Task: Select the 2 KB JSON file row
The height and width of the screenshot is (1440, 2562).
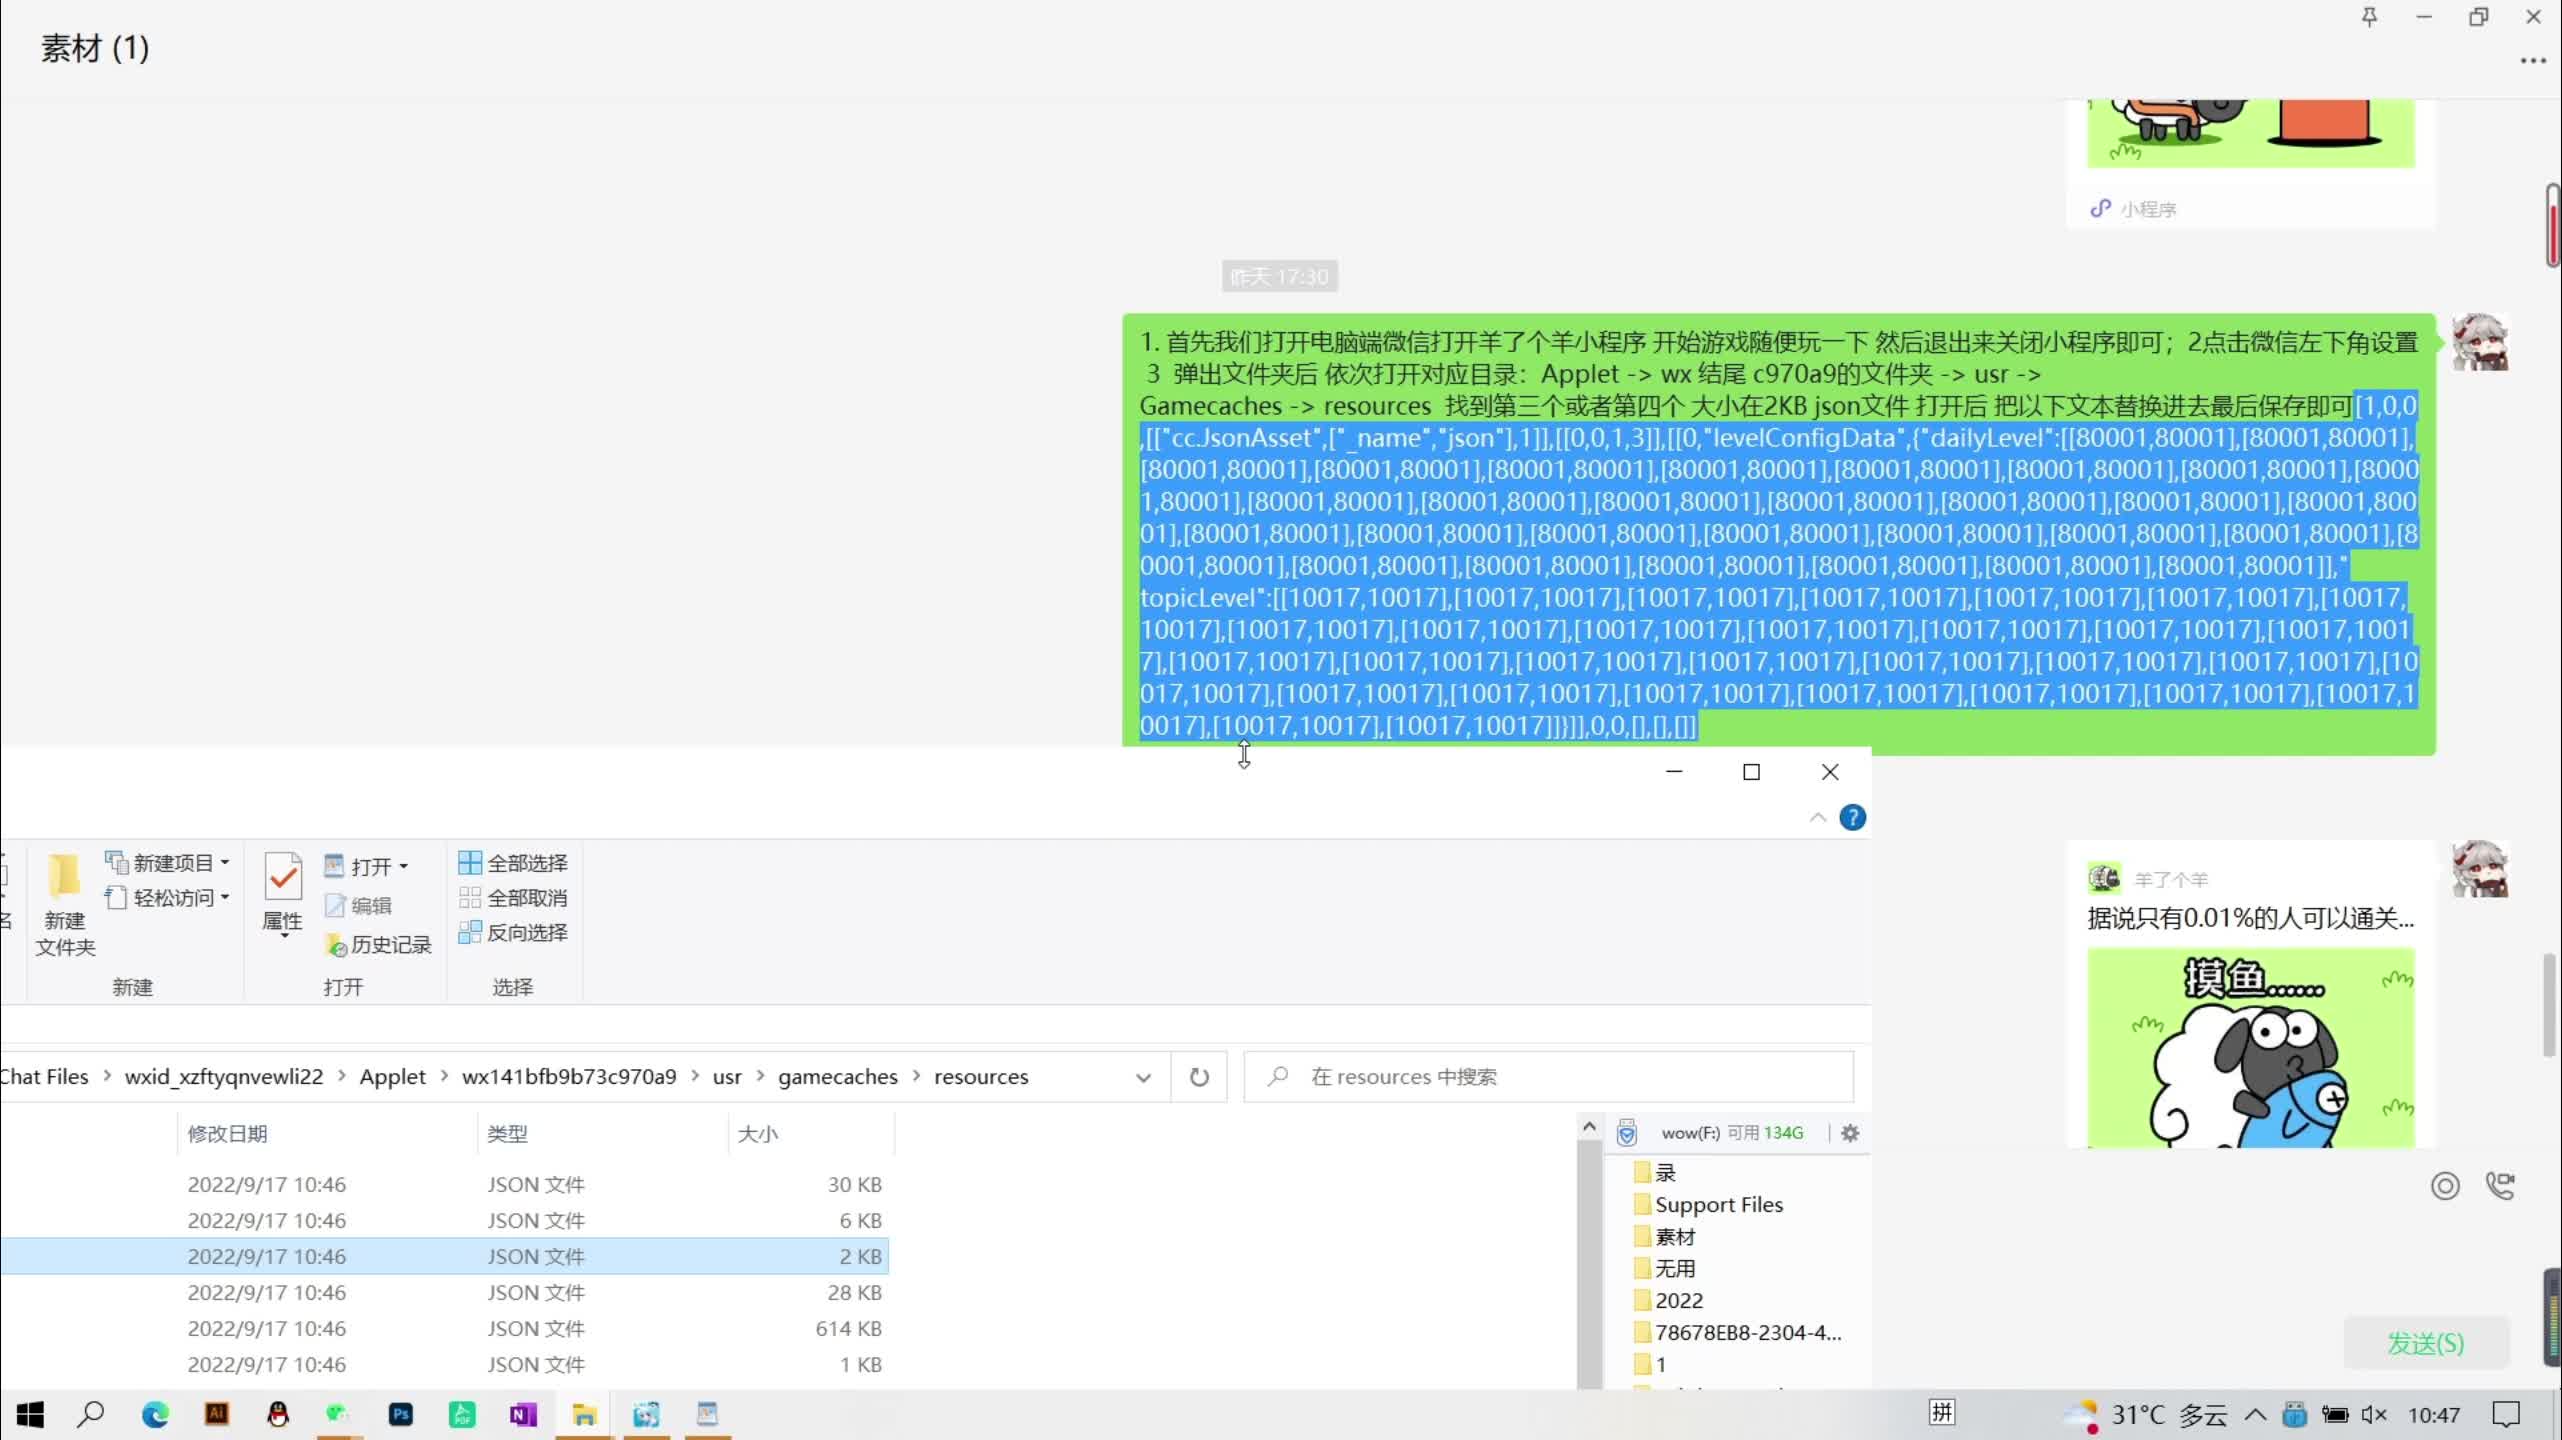Action: tap(444, 1256)
